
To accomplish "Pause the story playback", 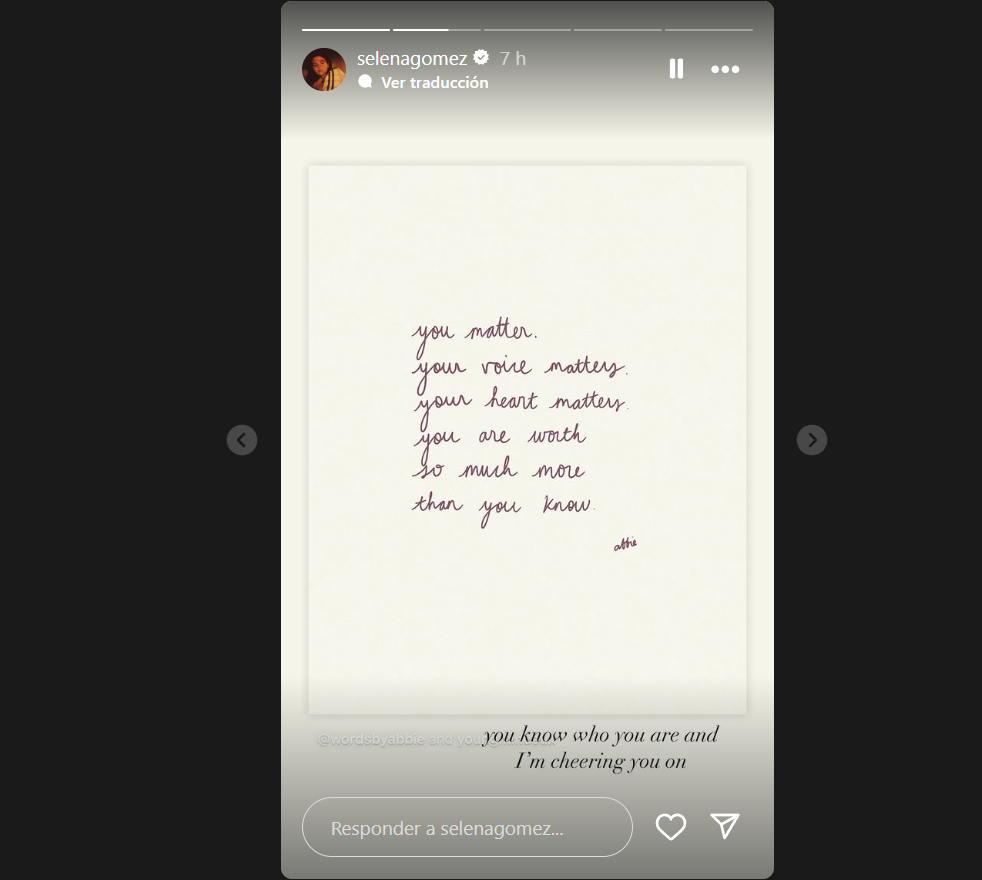I will pos(676,69).
